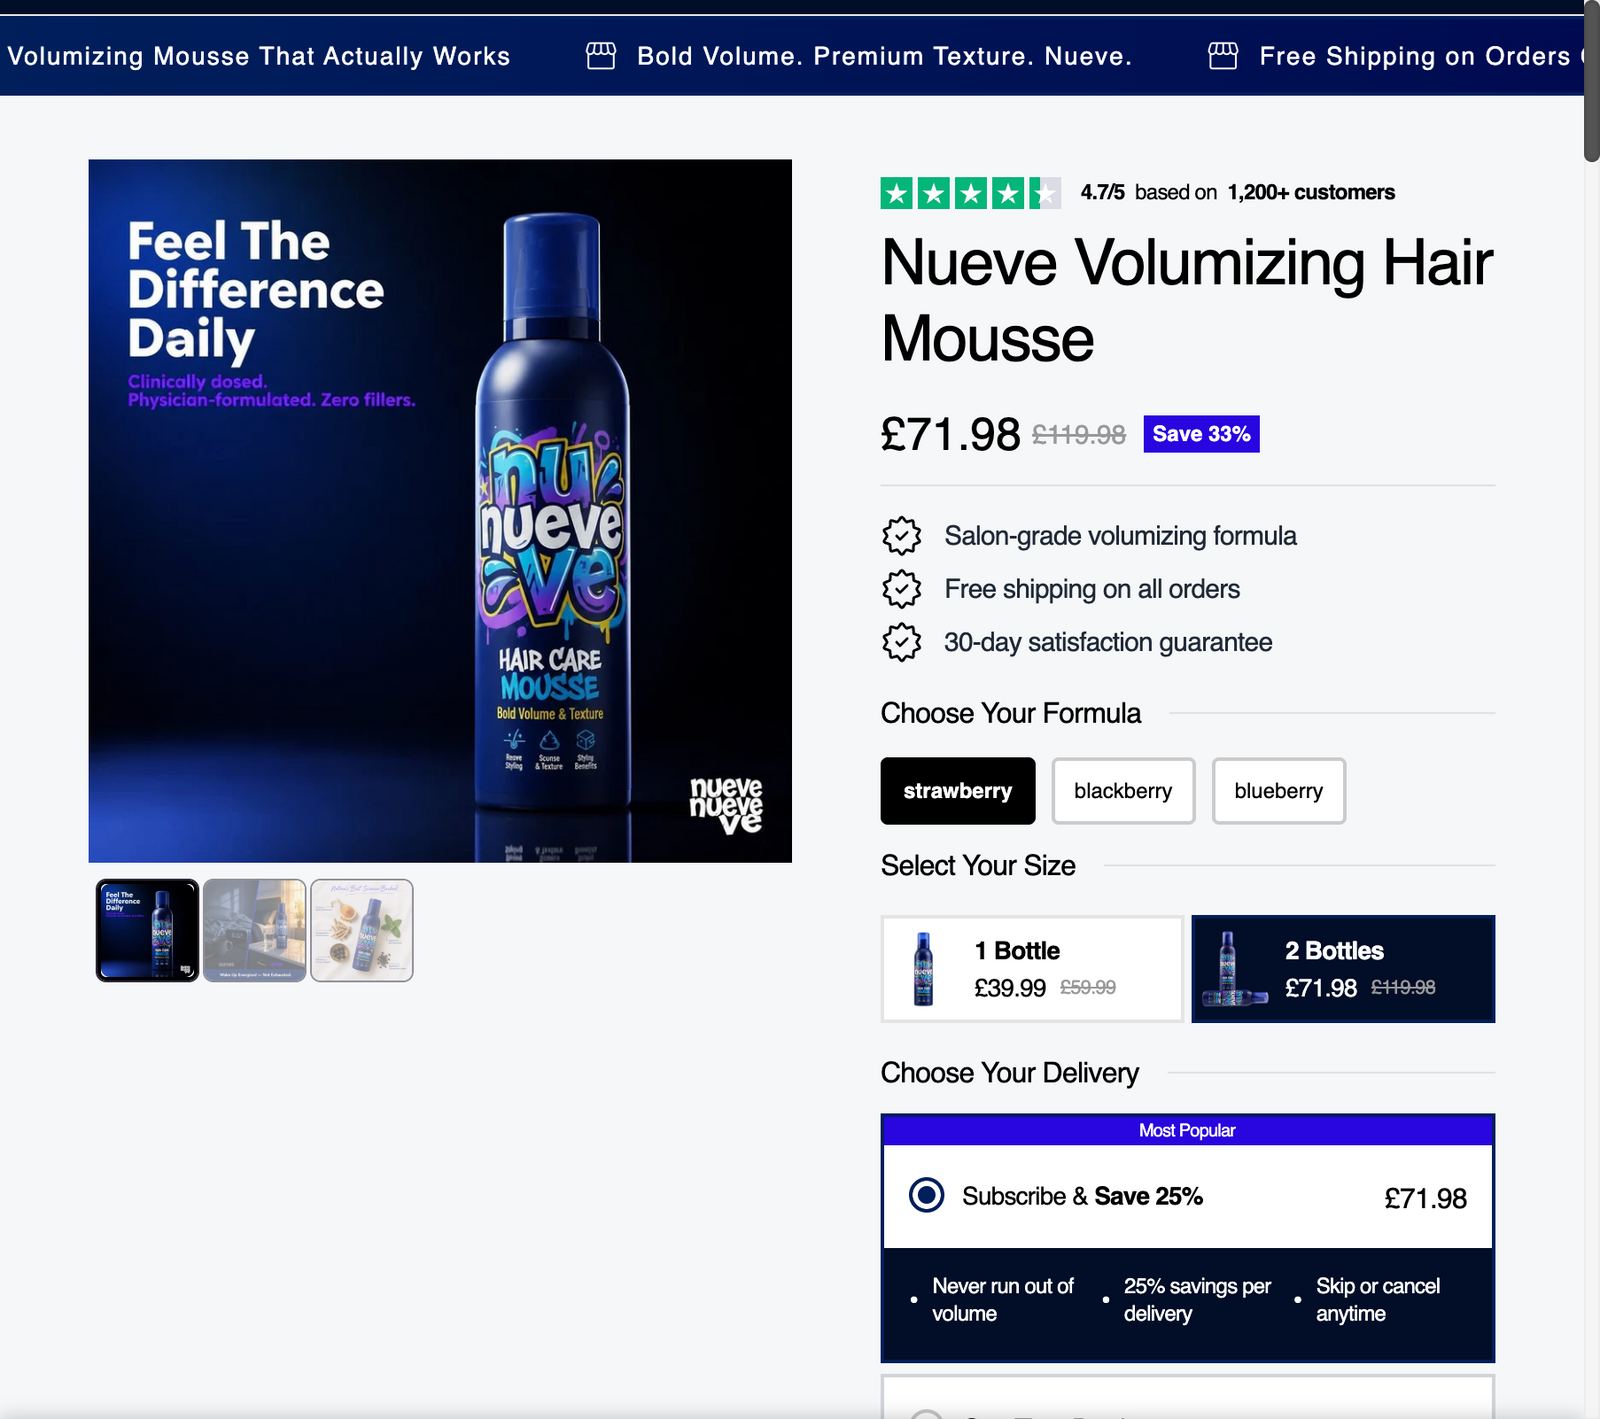Click the badge icon beside '30-day satisfaction guarantee'
The width and height of the screenshot is (1600, 1419).
pos(902,642)
